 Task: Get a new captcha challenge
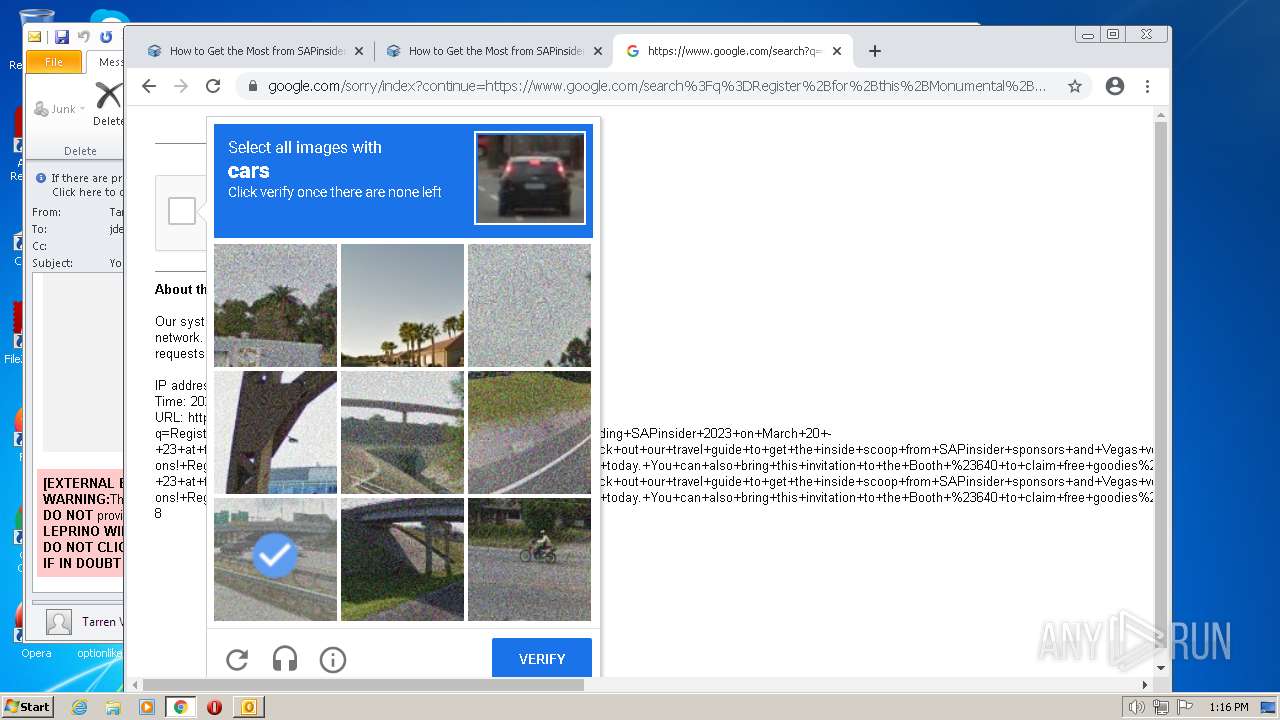(237, 659)
